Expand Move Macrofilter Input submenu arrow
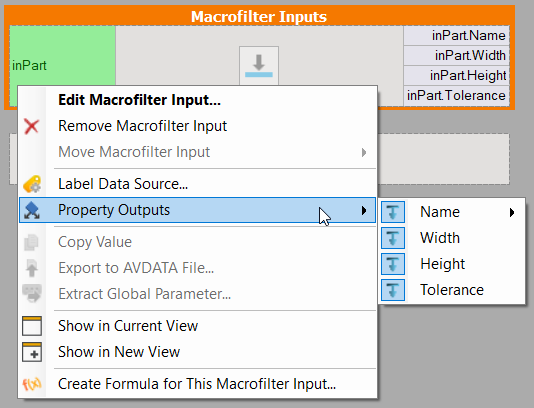This screenshot has width=534, height=408. 364,152
